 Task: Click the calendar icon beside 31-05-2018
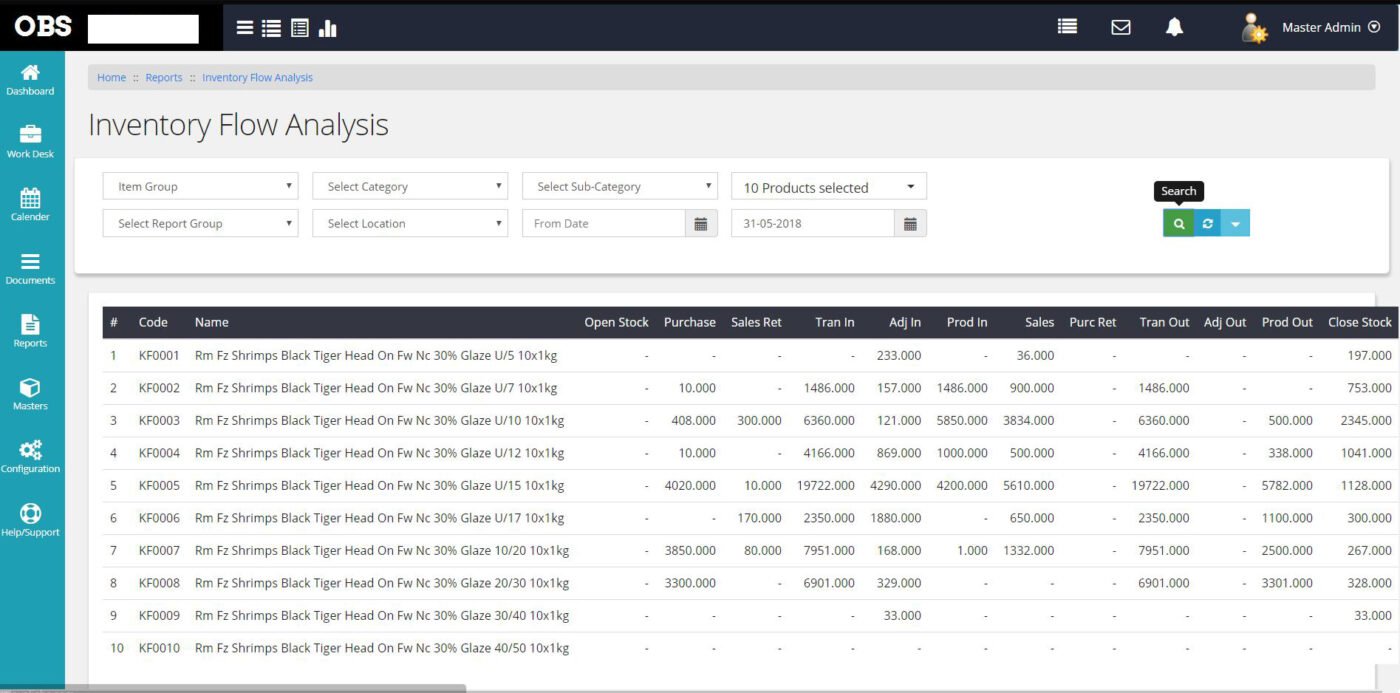pyautogui.click(x=910, y=224)
